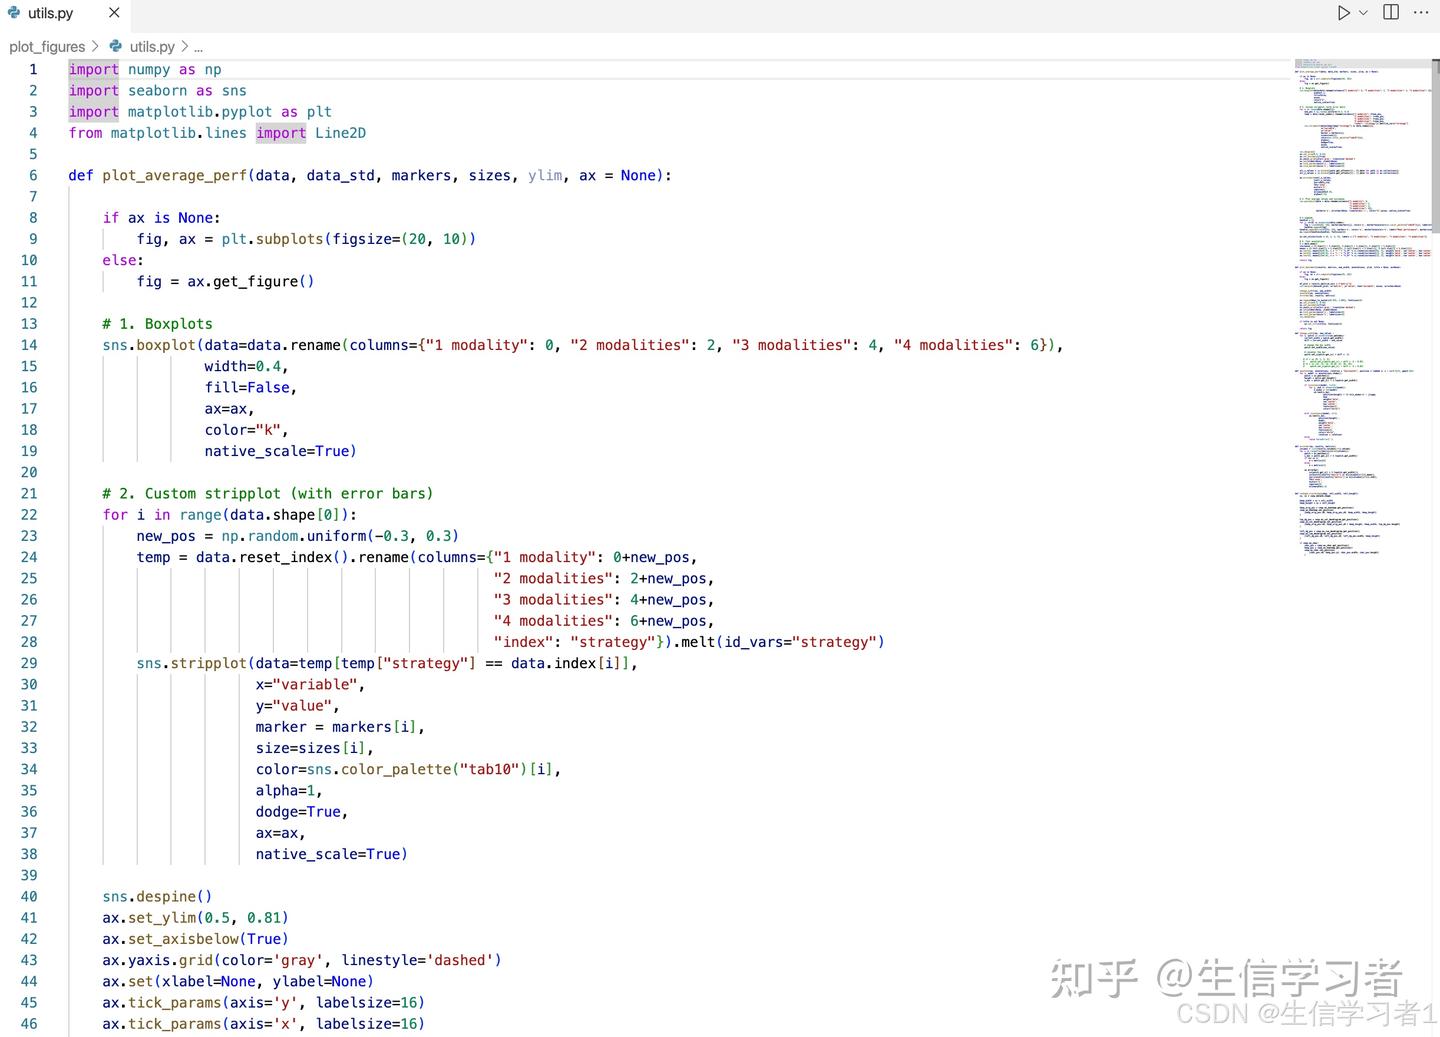Place cursor on the plot_average_perf function name
The height and width of the screenshot is (1037, 1440).
pyautogui.click(x=175, y=175)
